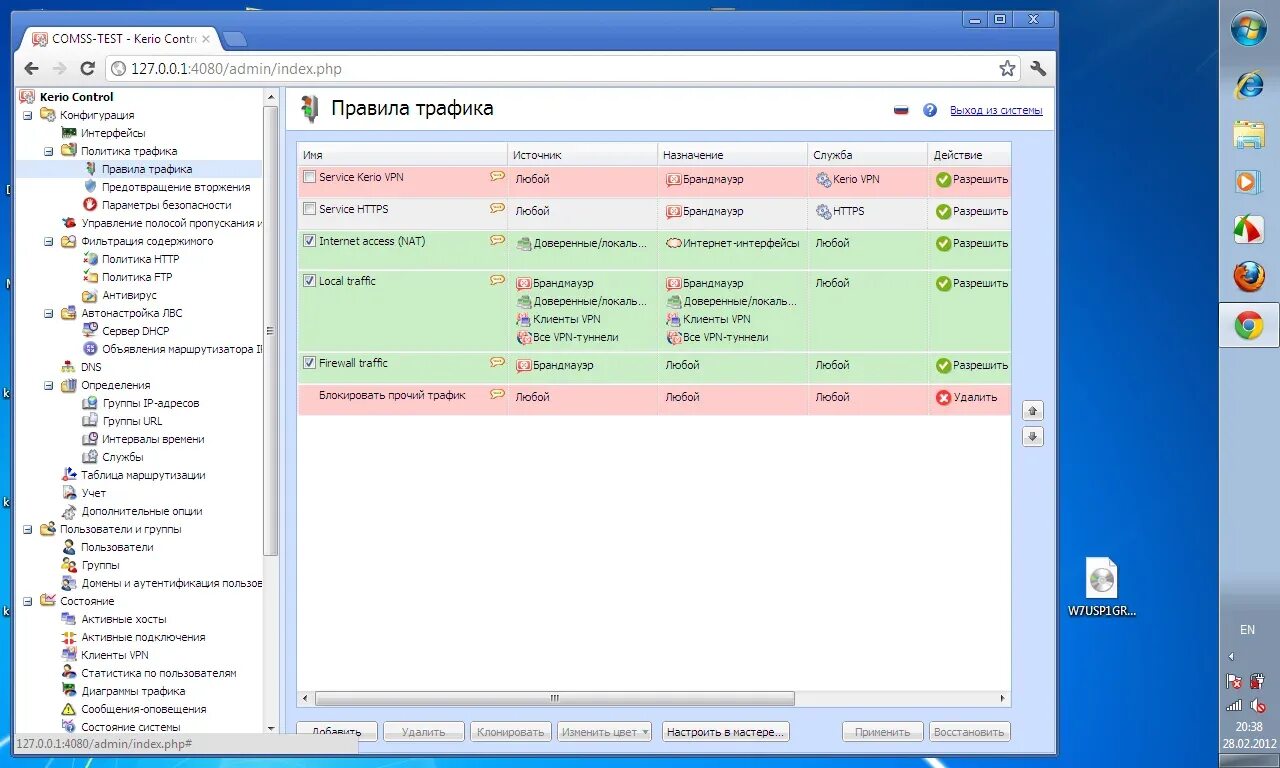Open Предотвращение вторжения settings
The image size is (1280, 768).
tap(175, 187)
